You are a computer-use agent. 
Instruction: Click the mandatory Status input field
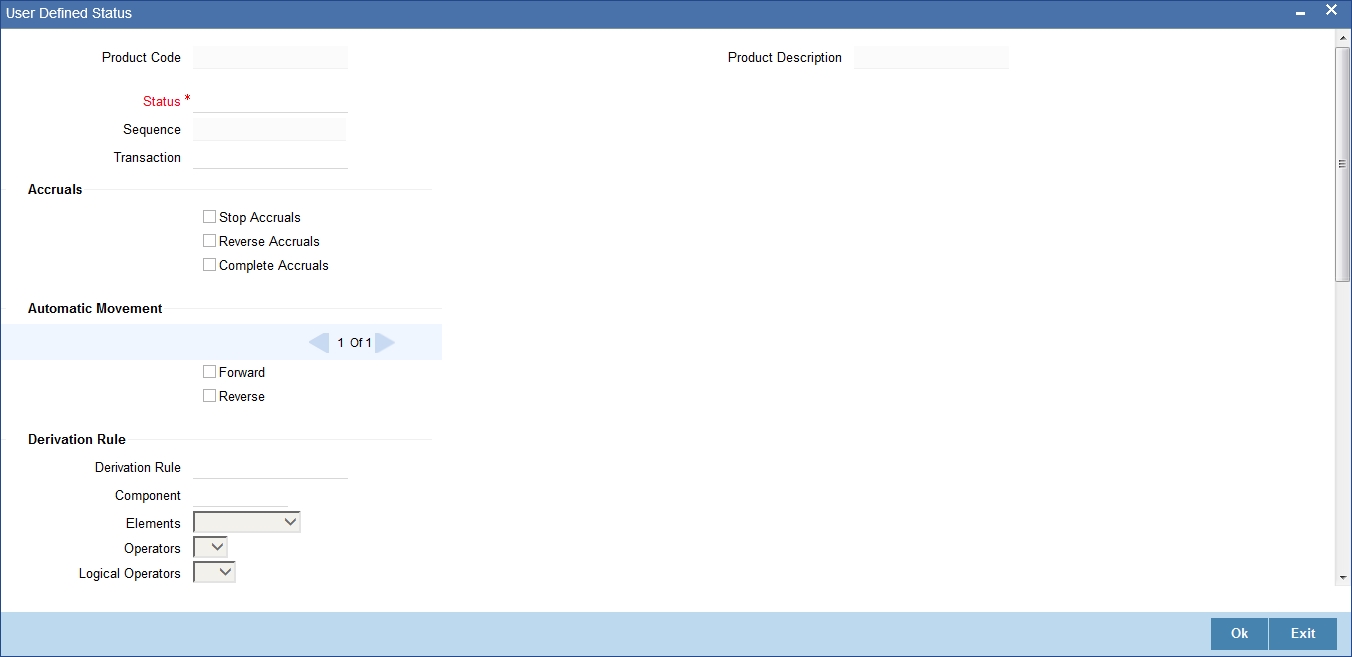tap(270, 101)
